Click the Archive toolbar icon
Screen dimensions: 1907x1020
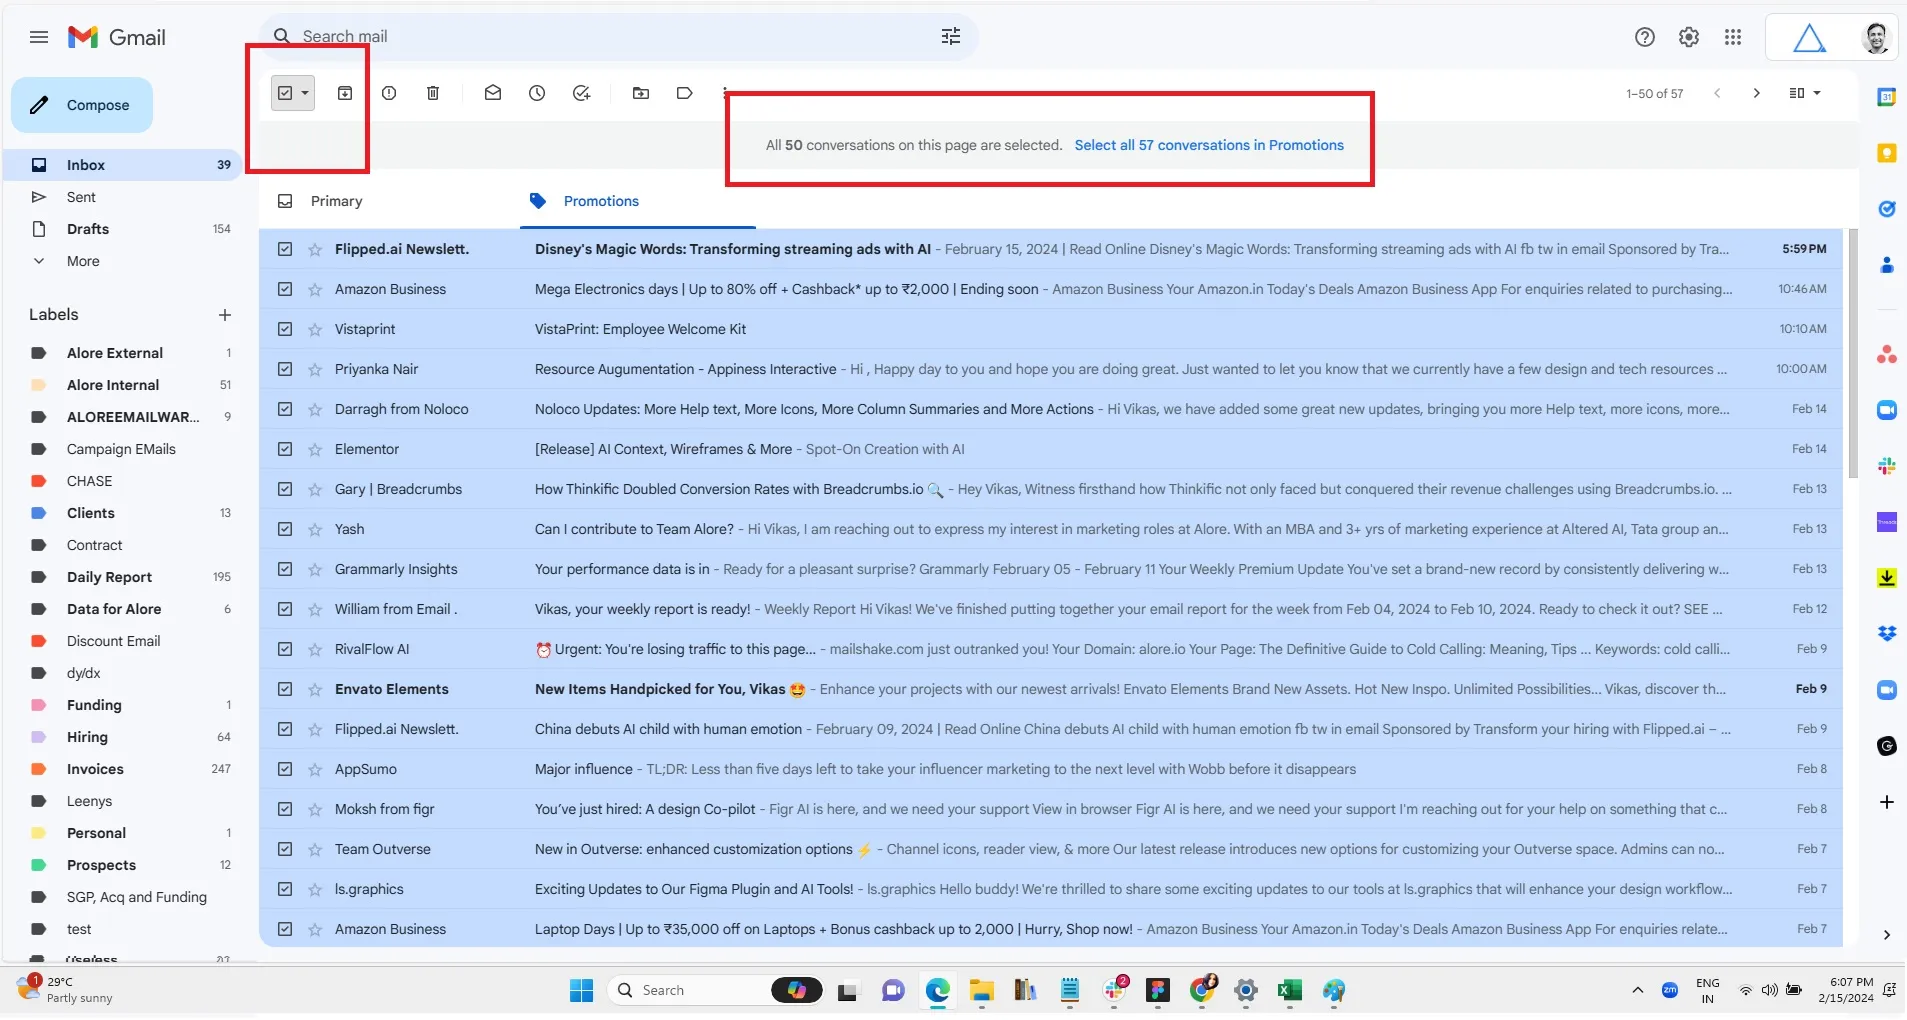click(x=345, y=93)
